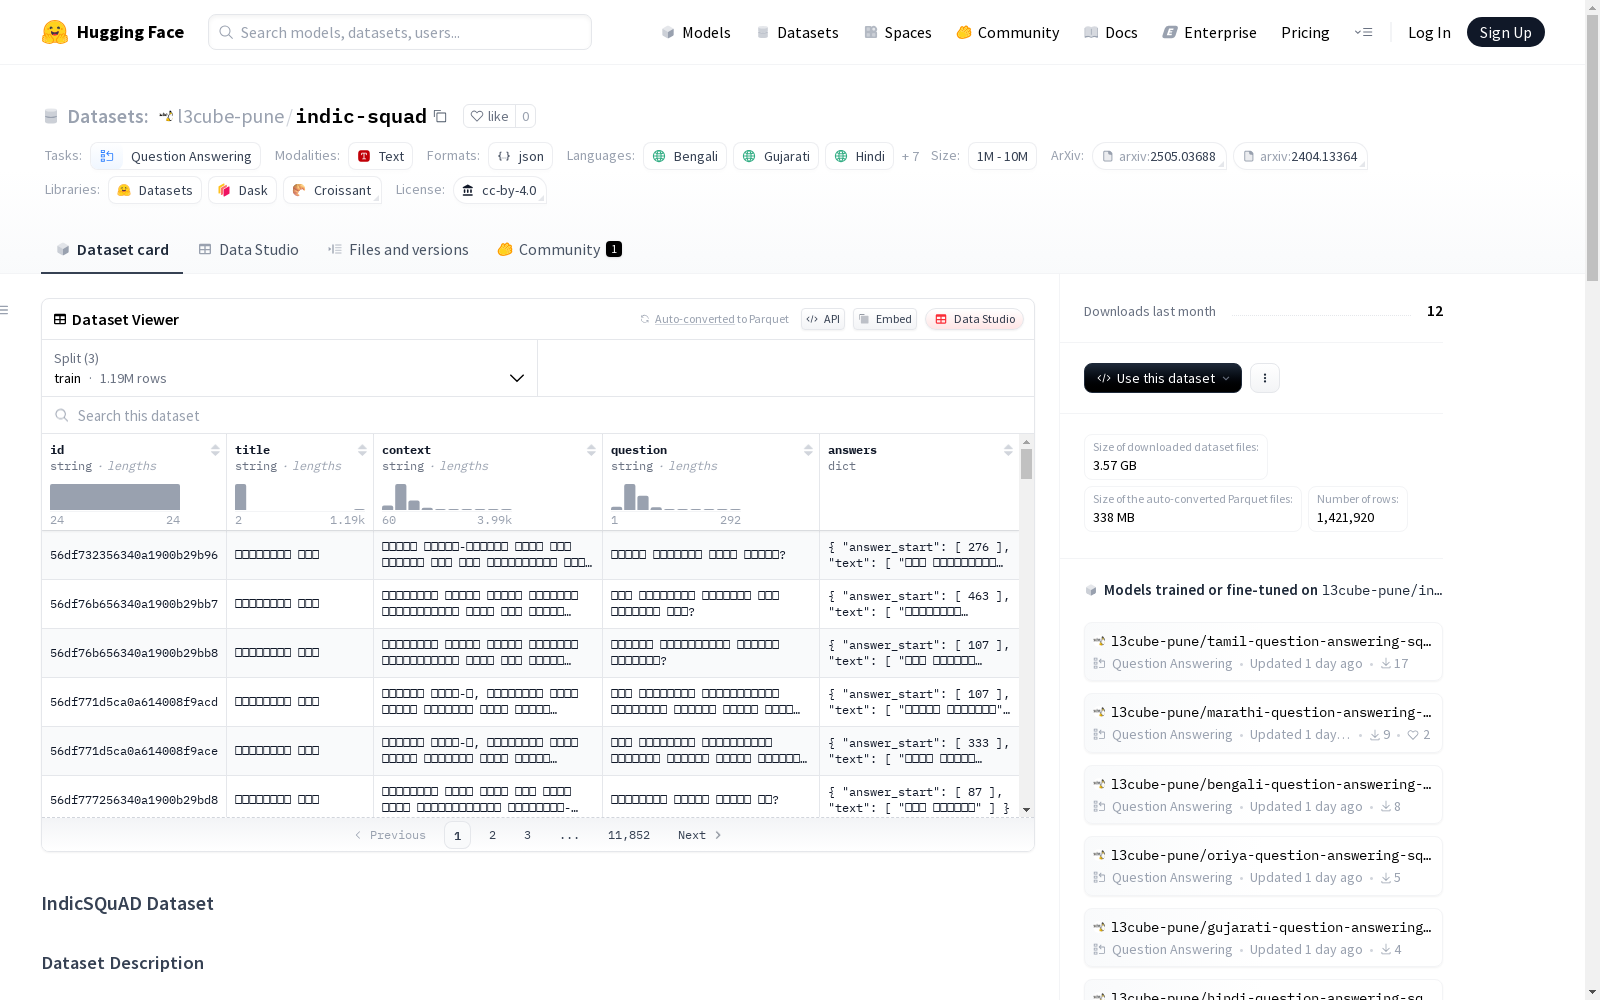Focus the Search this dataset field
Viewport: 1600px width, 1000px height.
pyautogui.click(x=538, y=415)
